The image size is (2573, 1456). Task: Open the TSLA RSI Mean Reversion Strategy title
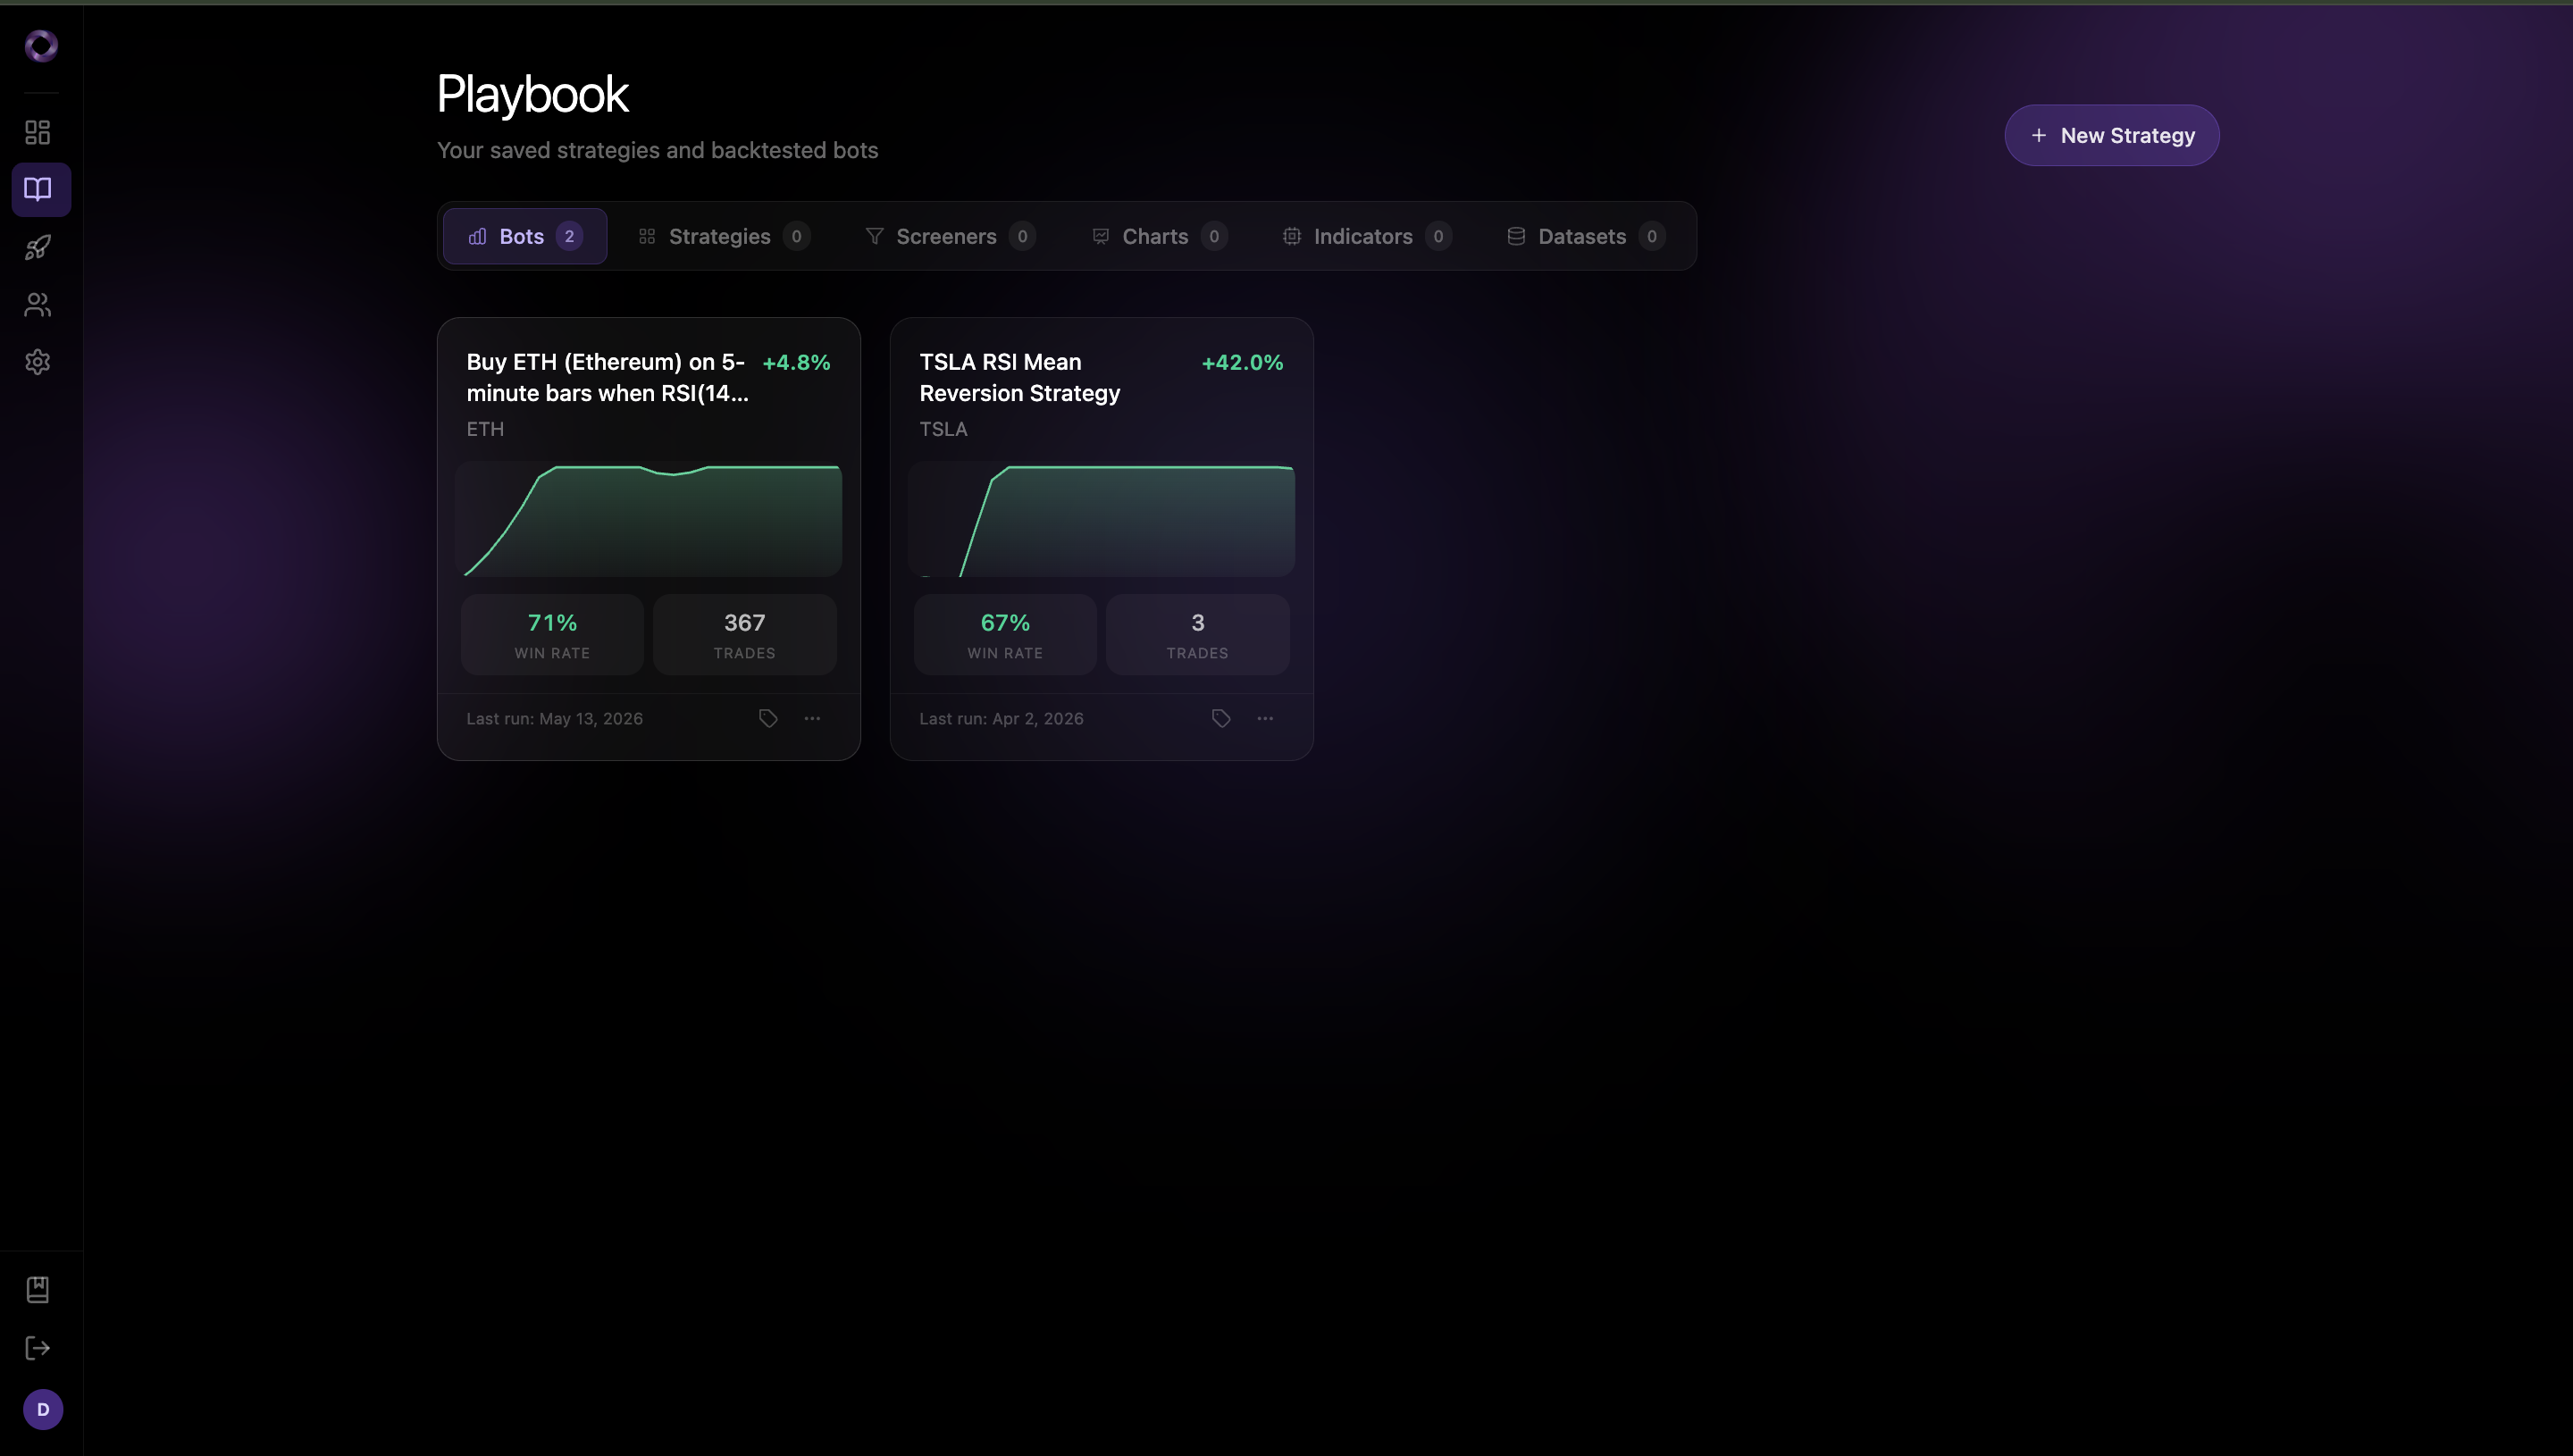(1020, 377)
